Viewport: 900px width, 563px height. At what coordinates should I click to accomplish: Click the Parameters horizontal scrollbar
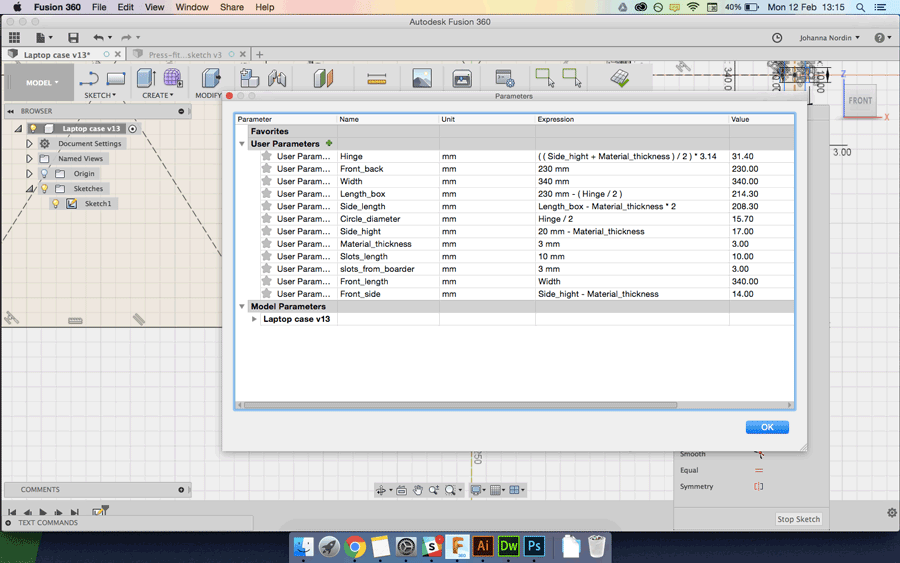460,405
